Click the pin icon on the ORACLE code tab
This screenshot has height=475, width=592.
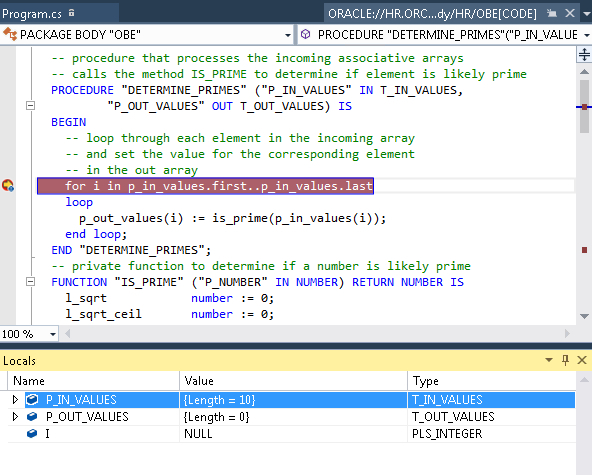552,14
